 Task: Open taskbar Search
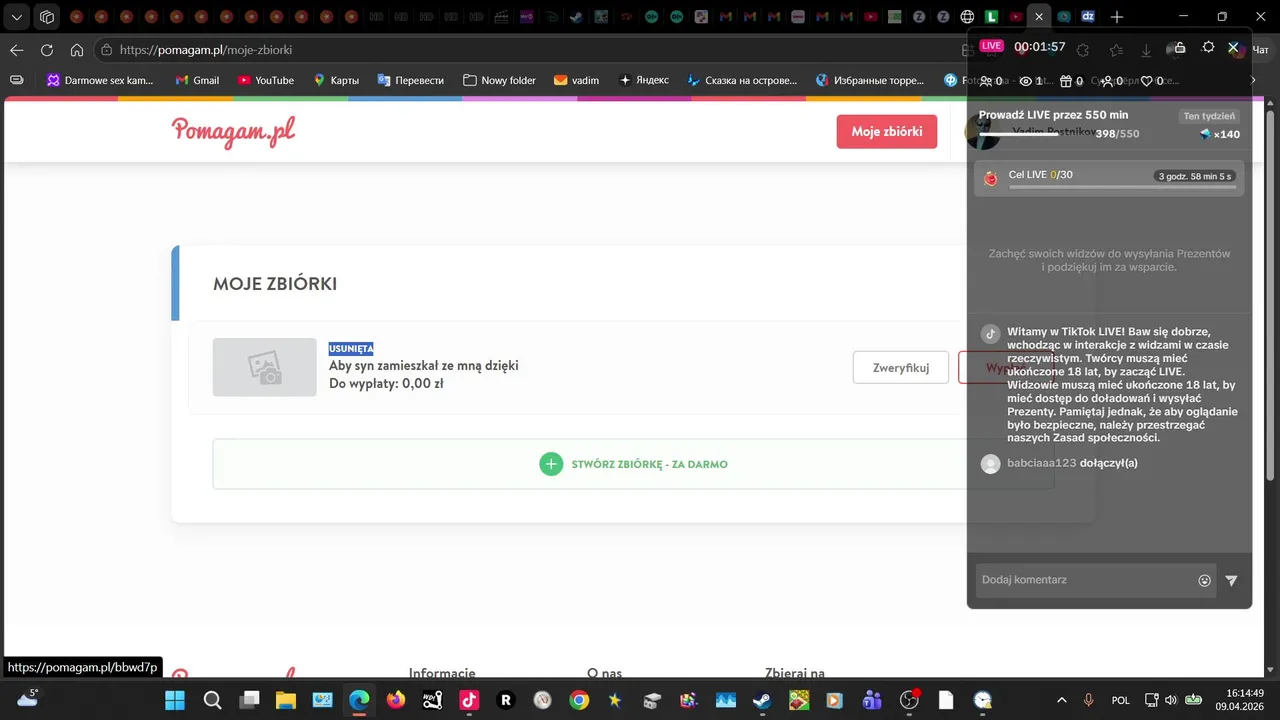212,700
